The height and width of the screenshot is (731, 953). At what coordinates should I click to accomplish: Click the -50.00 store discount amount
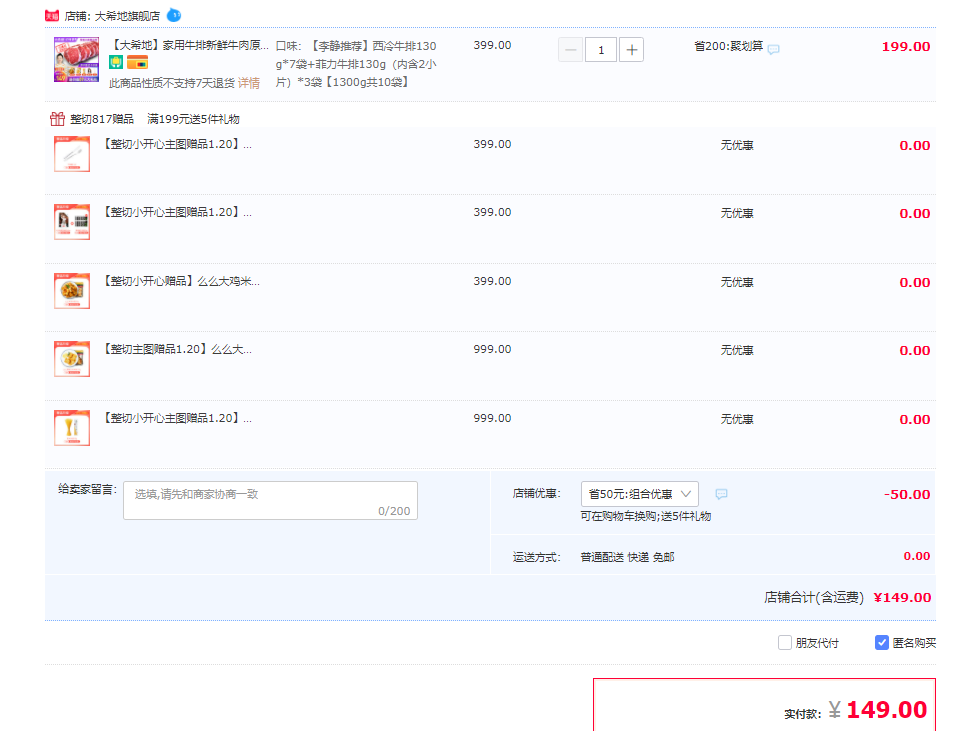(x=907, y=495)
